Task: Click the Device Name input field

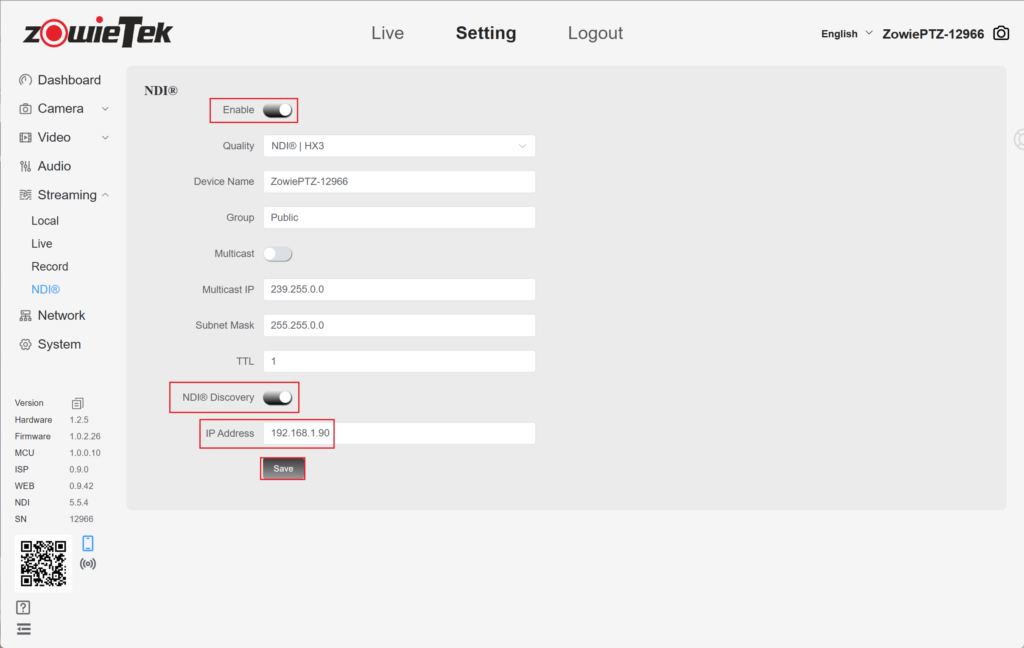Action: click(x=399, y=182)
